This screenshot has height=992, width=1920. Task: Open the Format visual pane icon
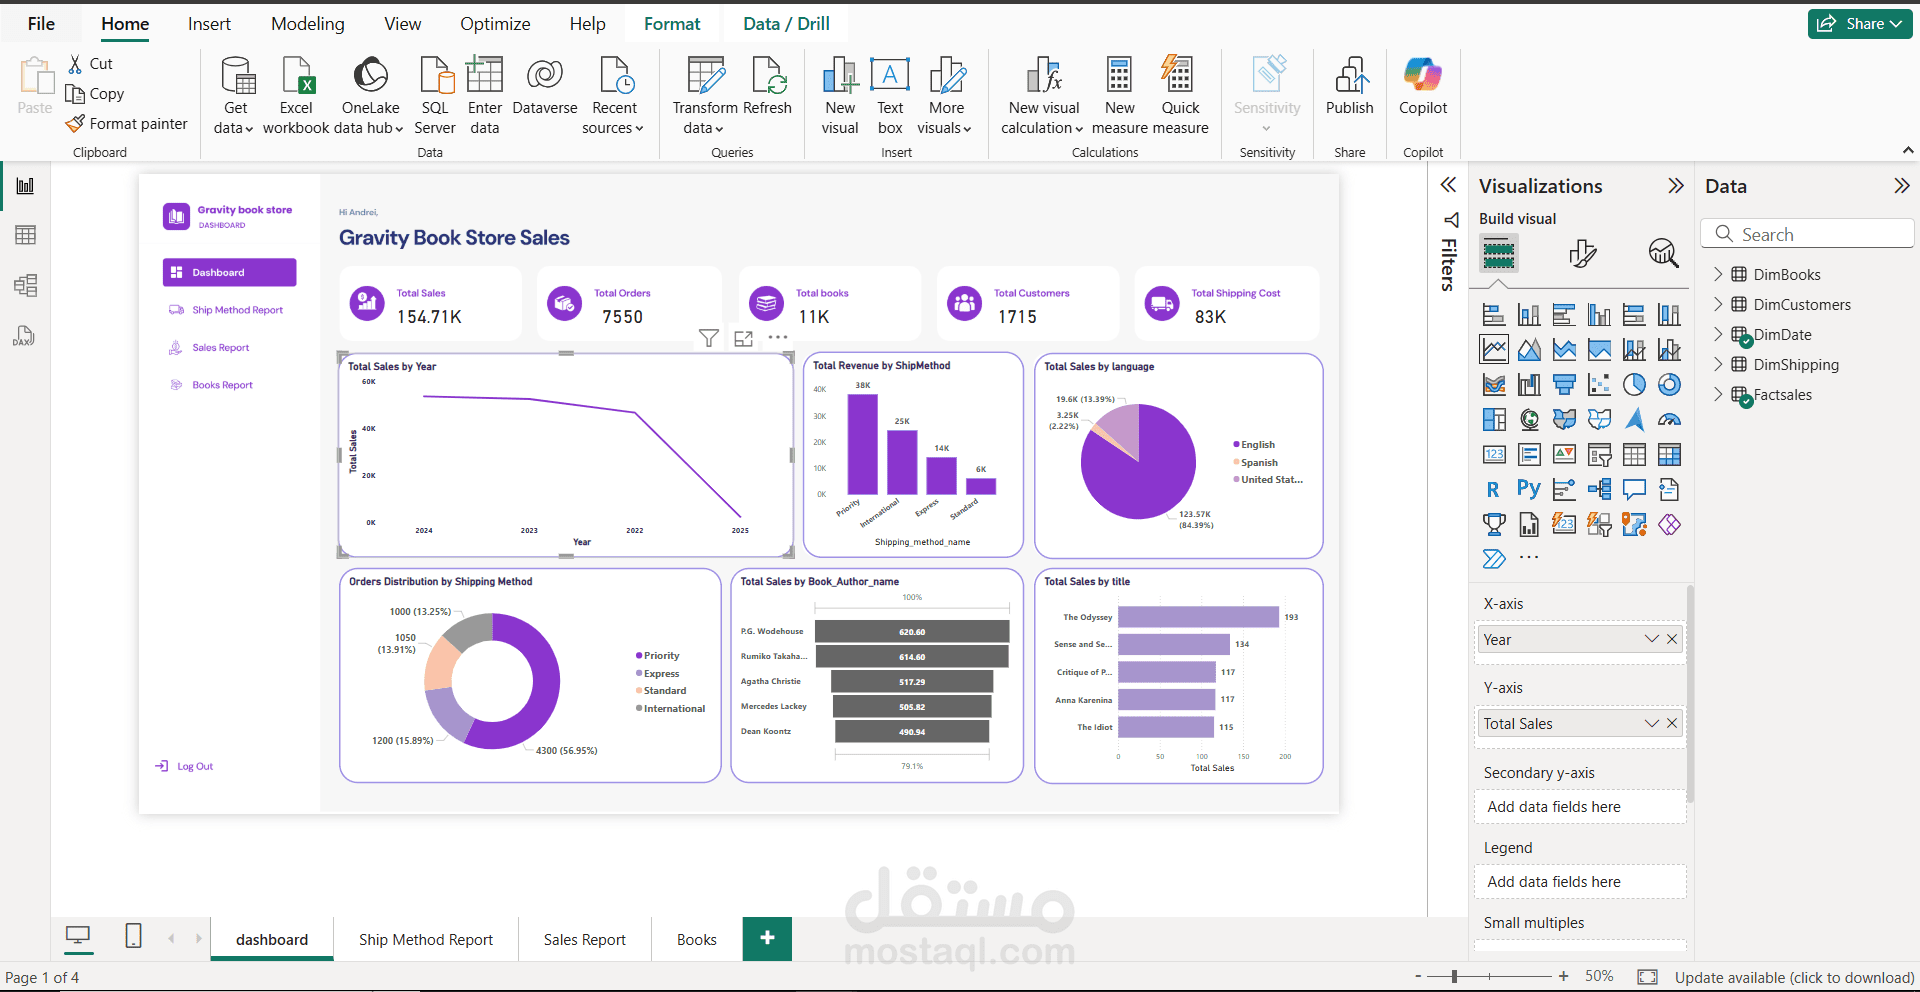pos(1582,253)
